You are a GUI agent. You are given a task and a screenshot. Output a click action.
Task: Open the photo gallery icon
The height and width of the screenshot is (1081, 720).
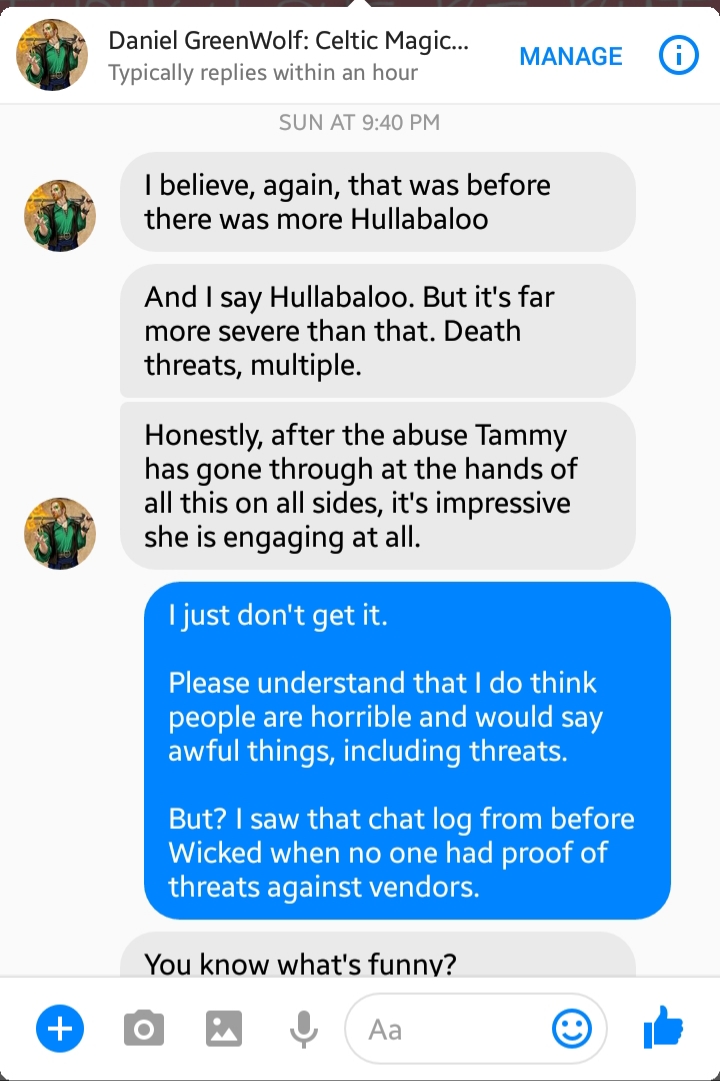[224, 1029]
